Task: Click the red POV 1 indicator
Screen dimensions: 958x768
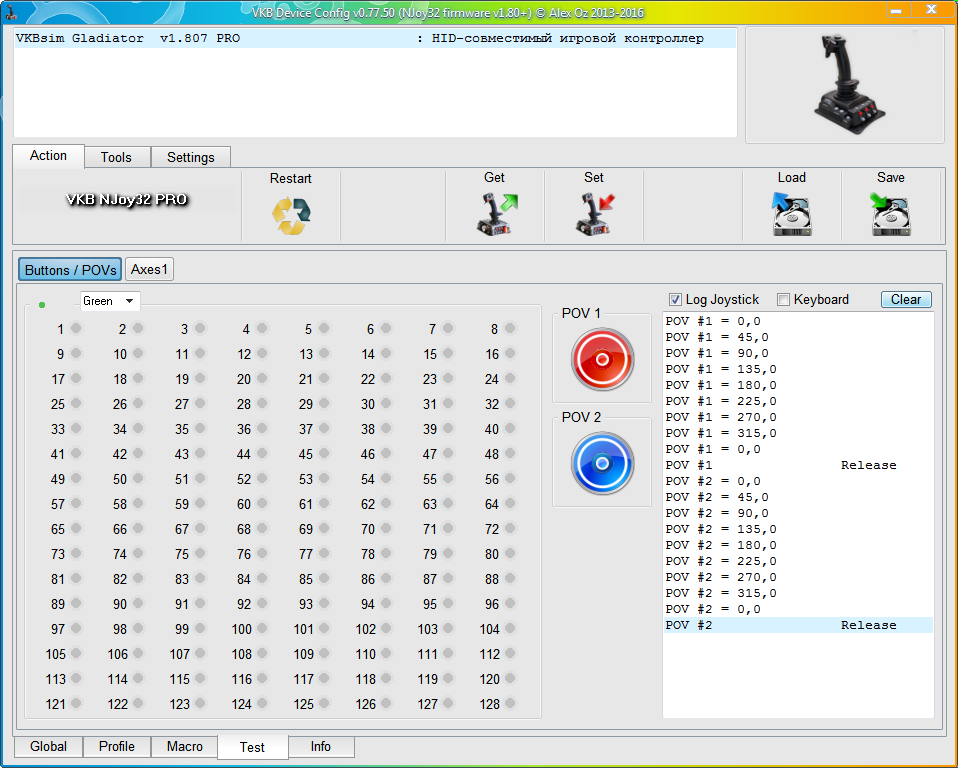Action: click(x=602, y=359)
